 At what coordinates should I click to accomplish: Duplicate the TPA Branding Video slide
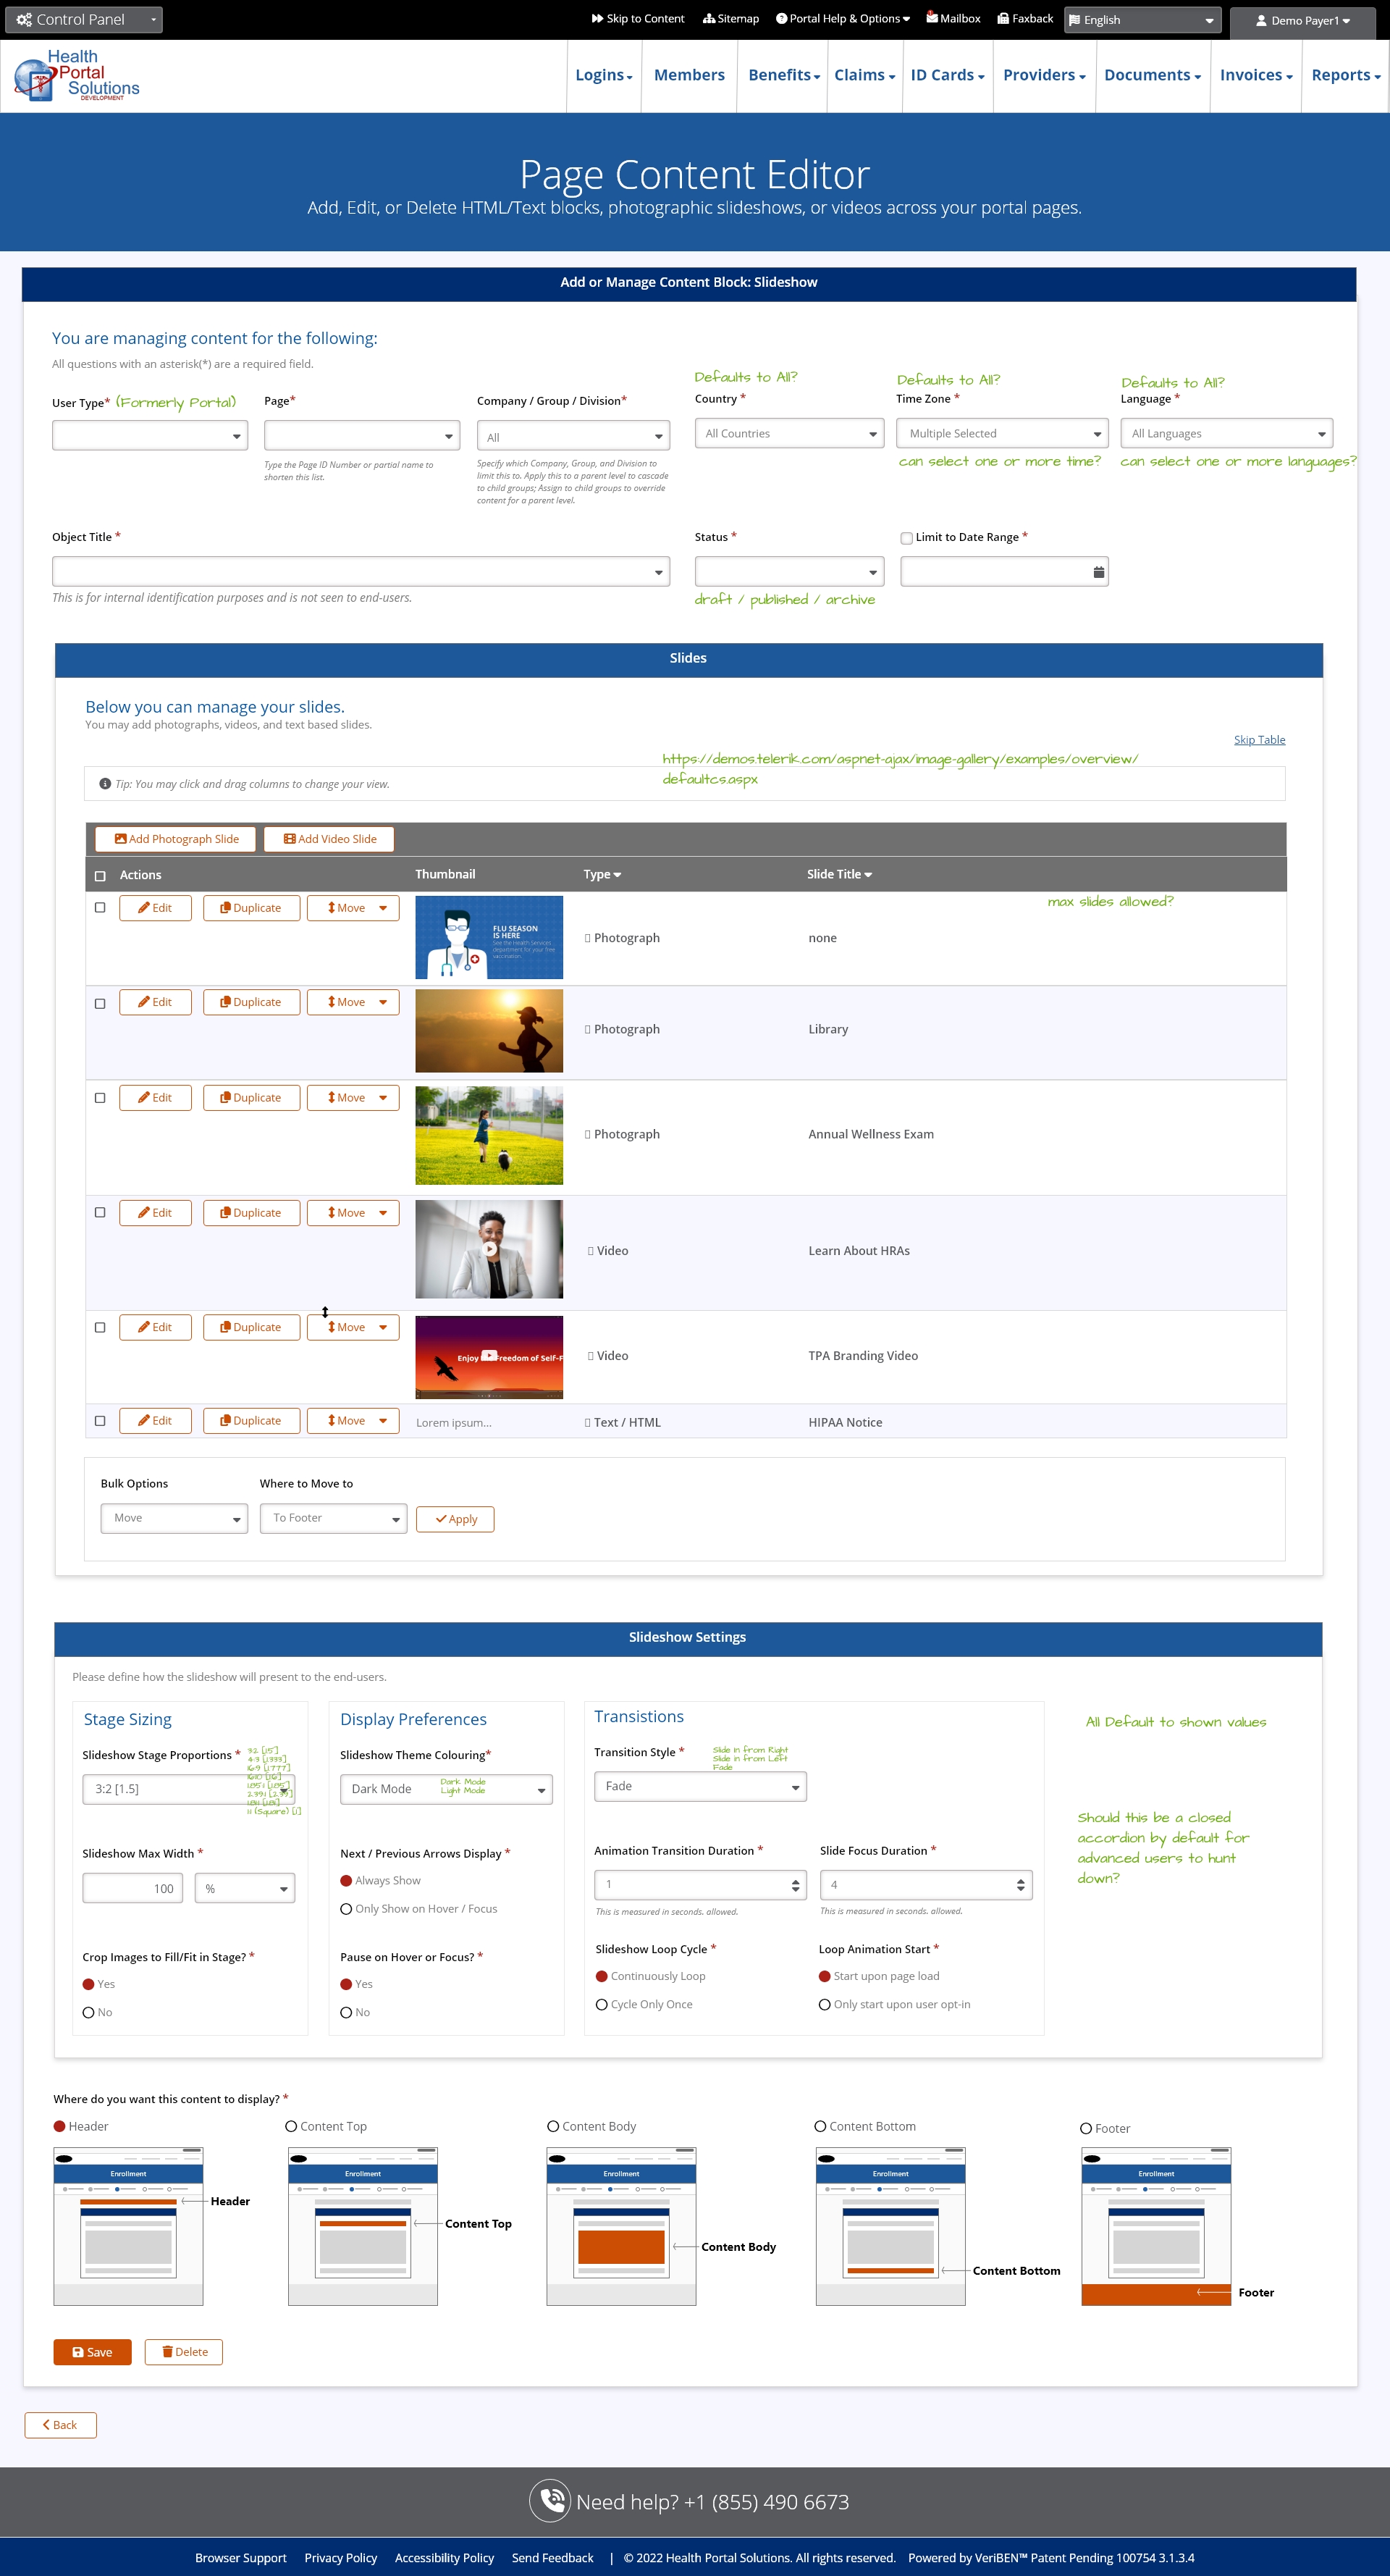pos(251,1327)
